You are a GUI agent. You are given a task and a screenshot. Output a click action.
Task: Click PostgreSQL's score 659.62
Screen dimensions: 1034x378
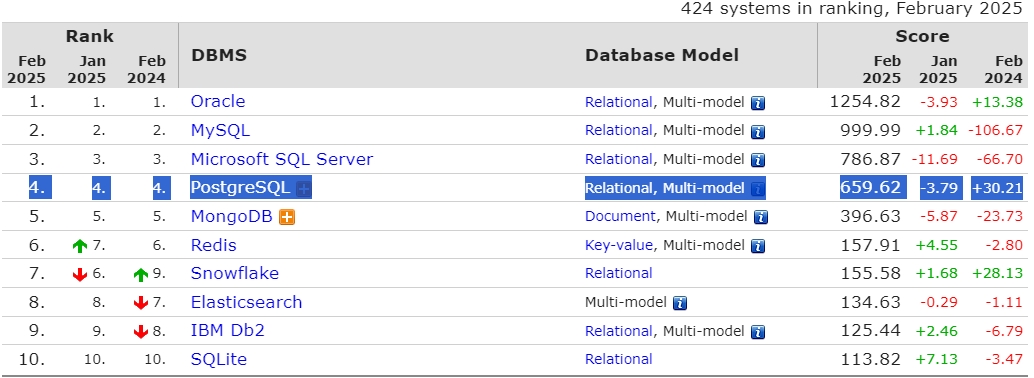click(x=870, y=188)
